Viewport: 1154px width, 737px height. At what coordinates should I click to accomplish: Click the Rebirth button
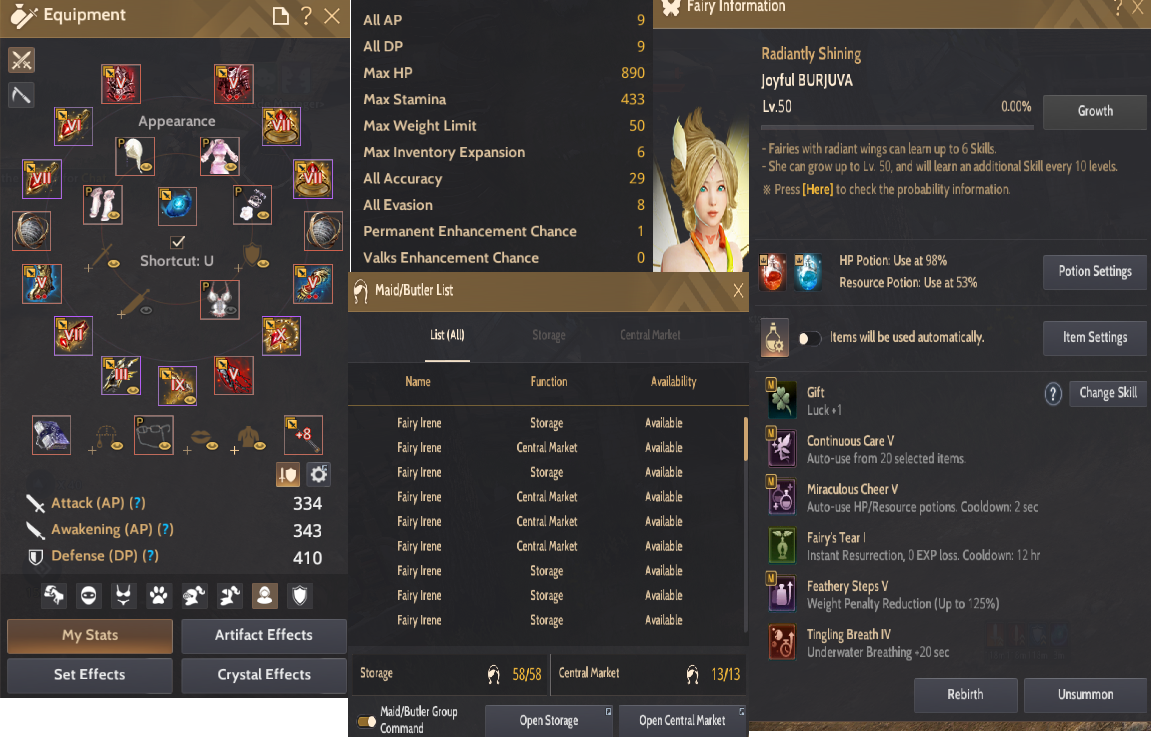click(965, 694)
